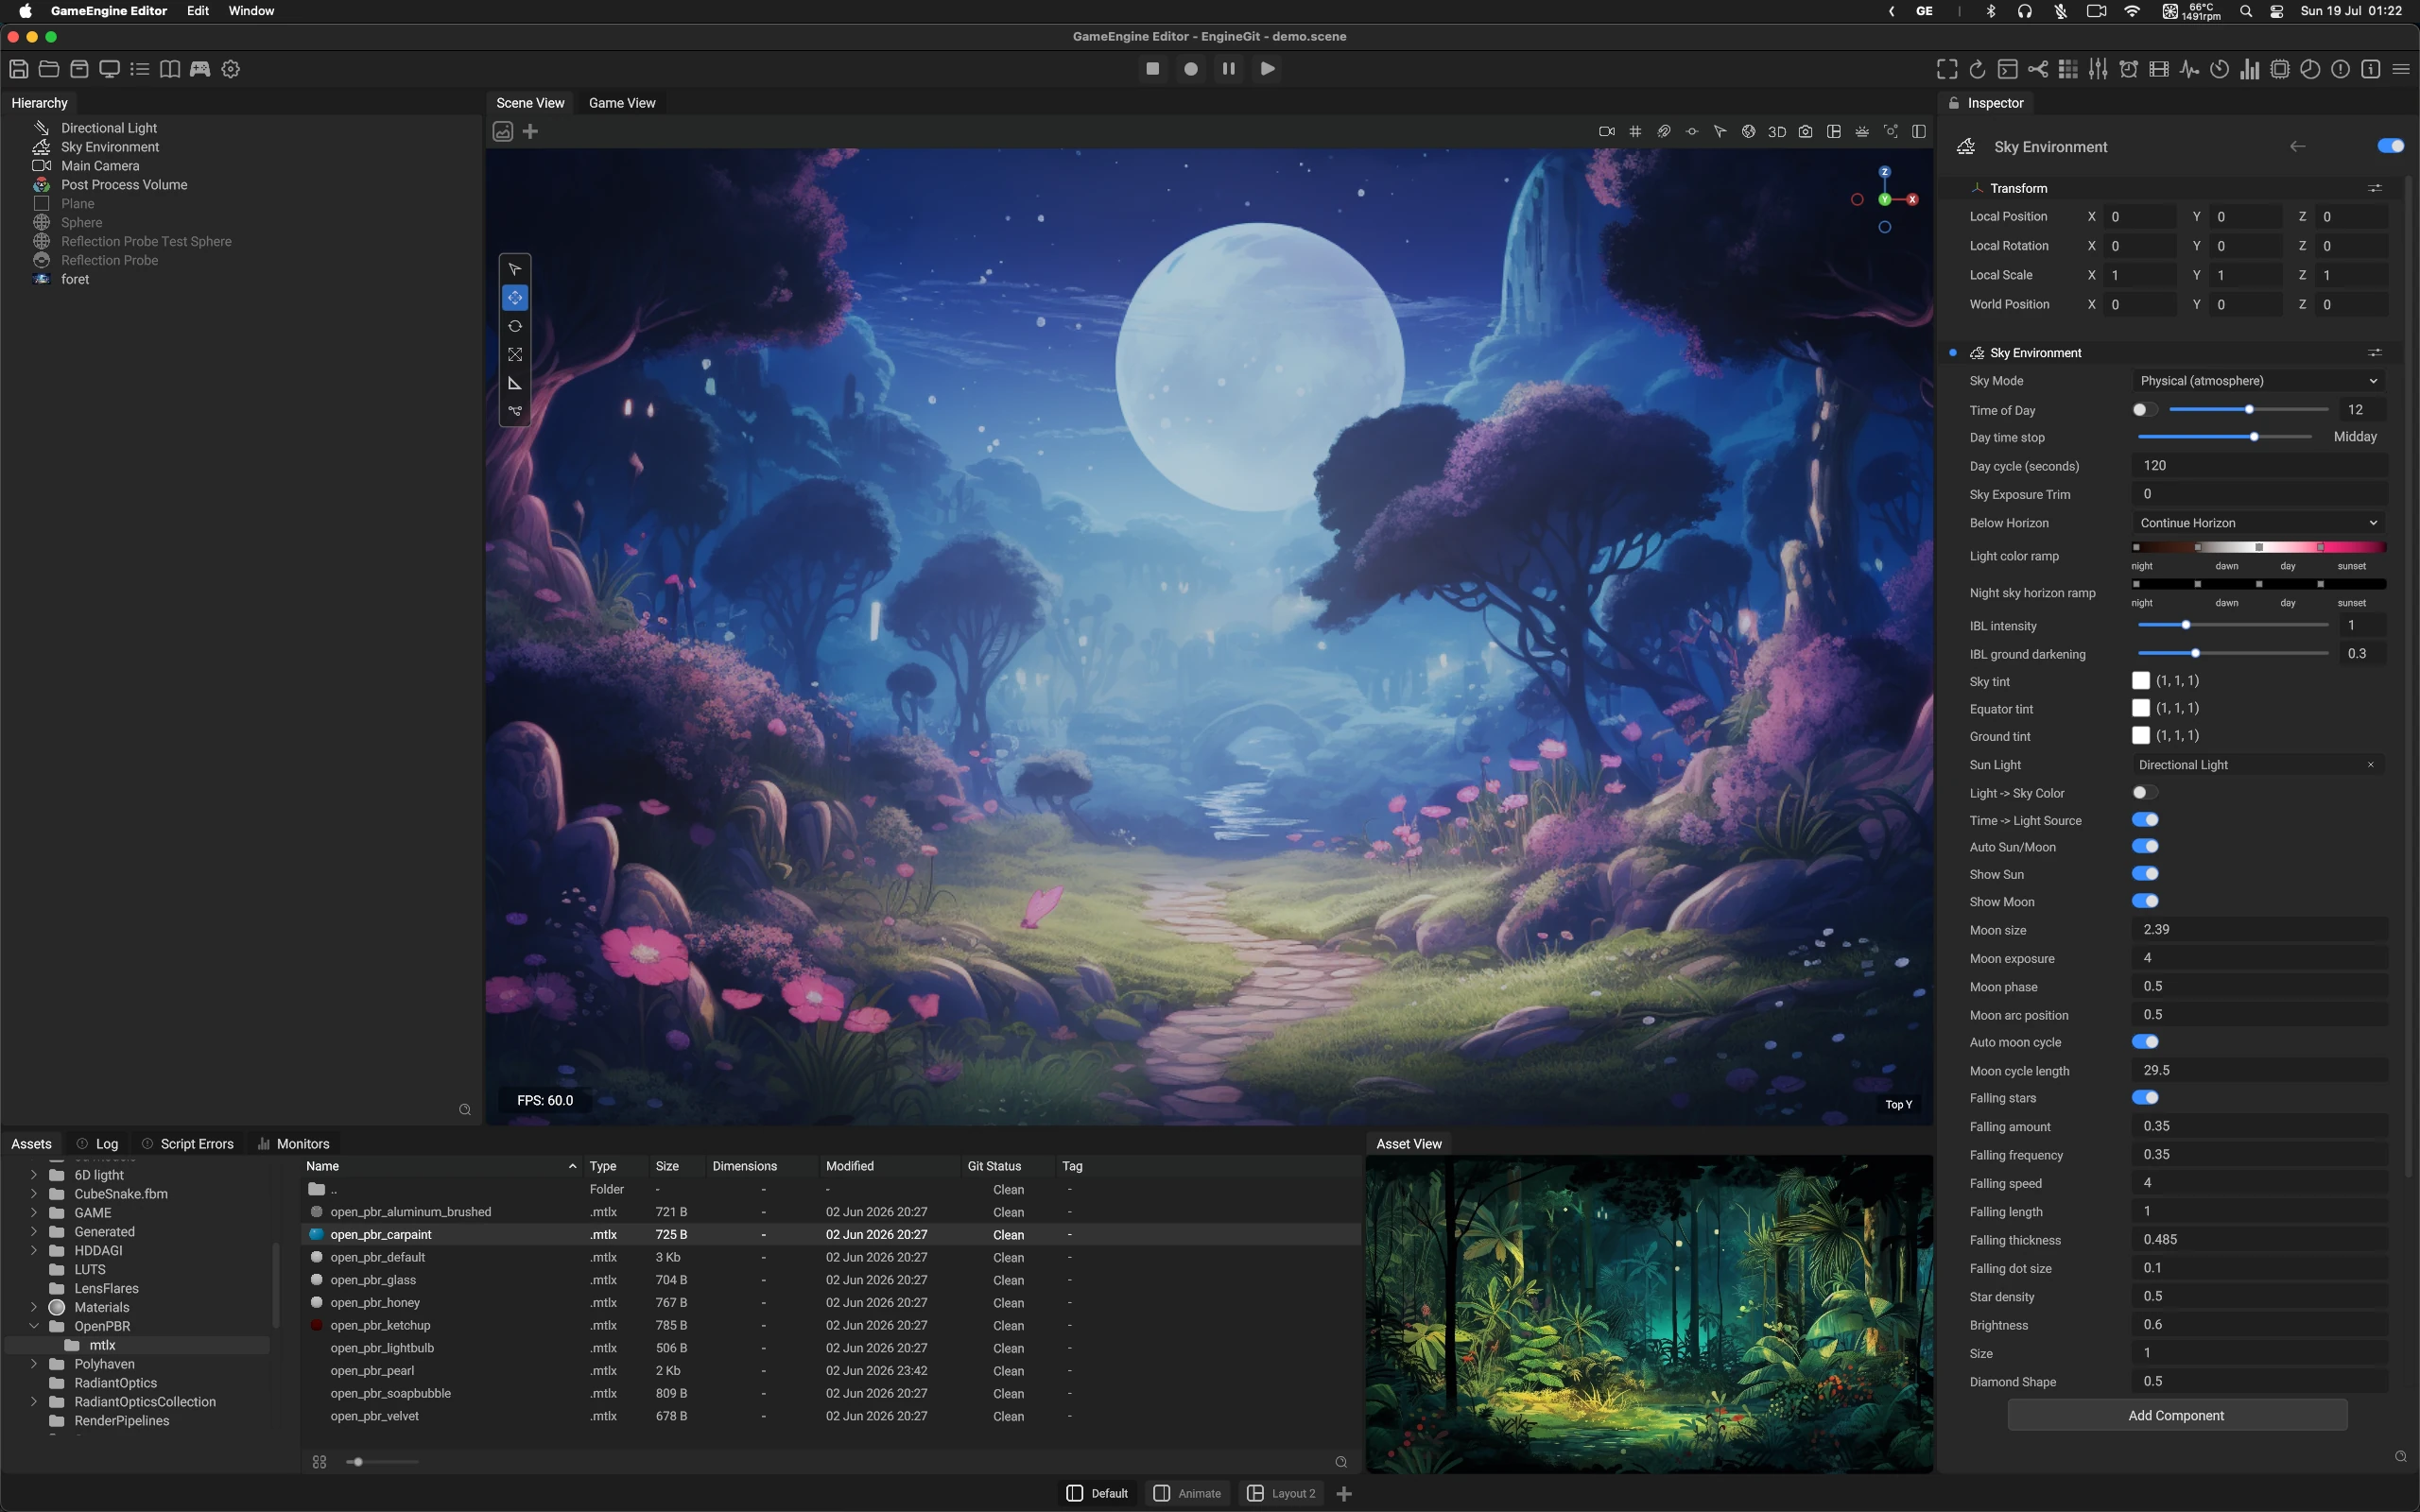The width and height of the screenshot is (2420, 1512).
Task: Click the Add Component button
Action: [2176, 1415]
